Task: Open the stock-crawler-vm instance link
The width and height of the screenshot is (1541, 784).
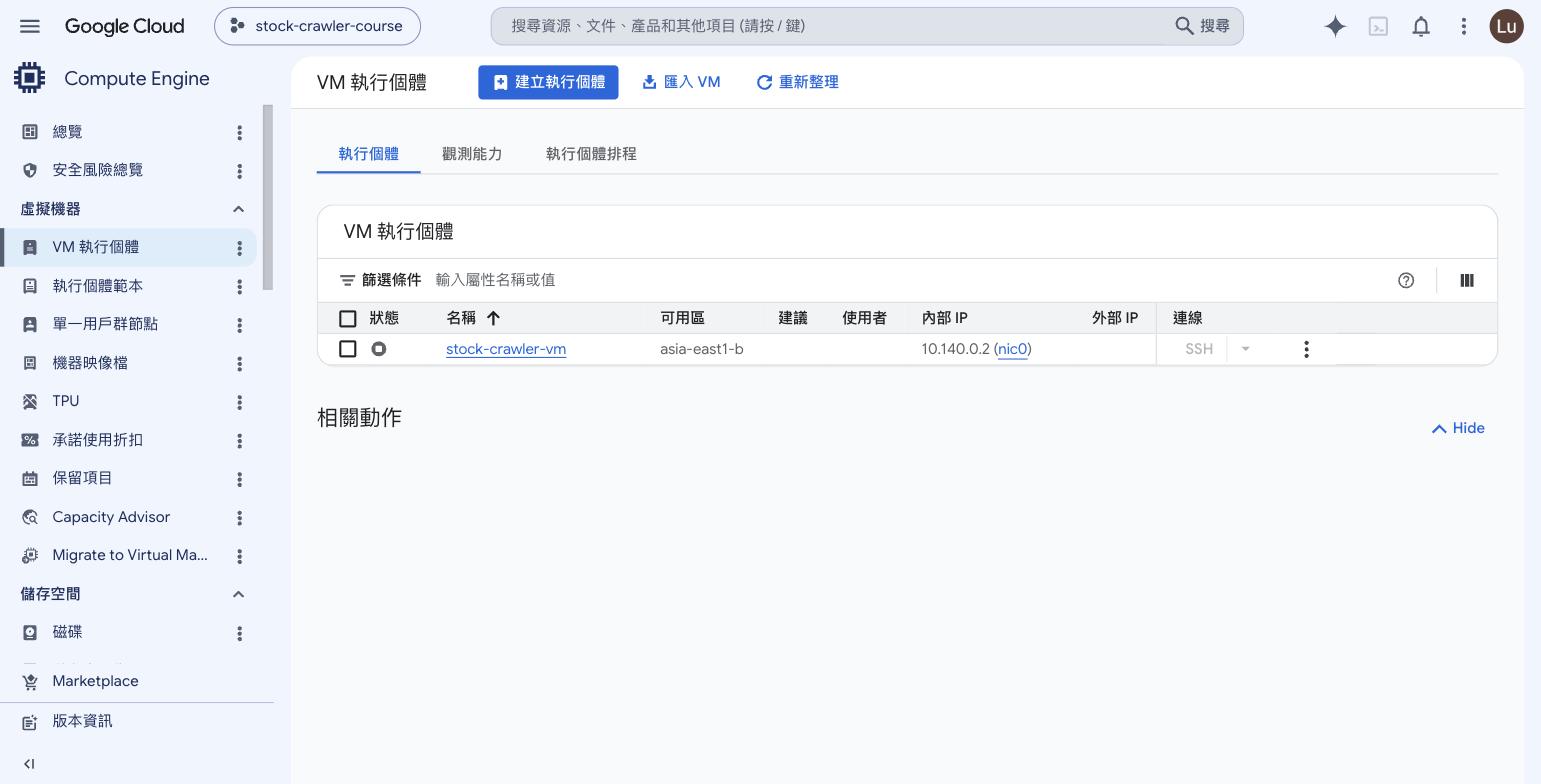Action: click(x=506, y=349)
